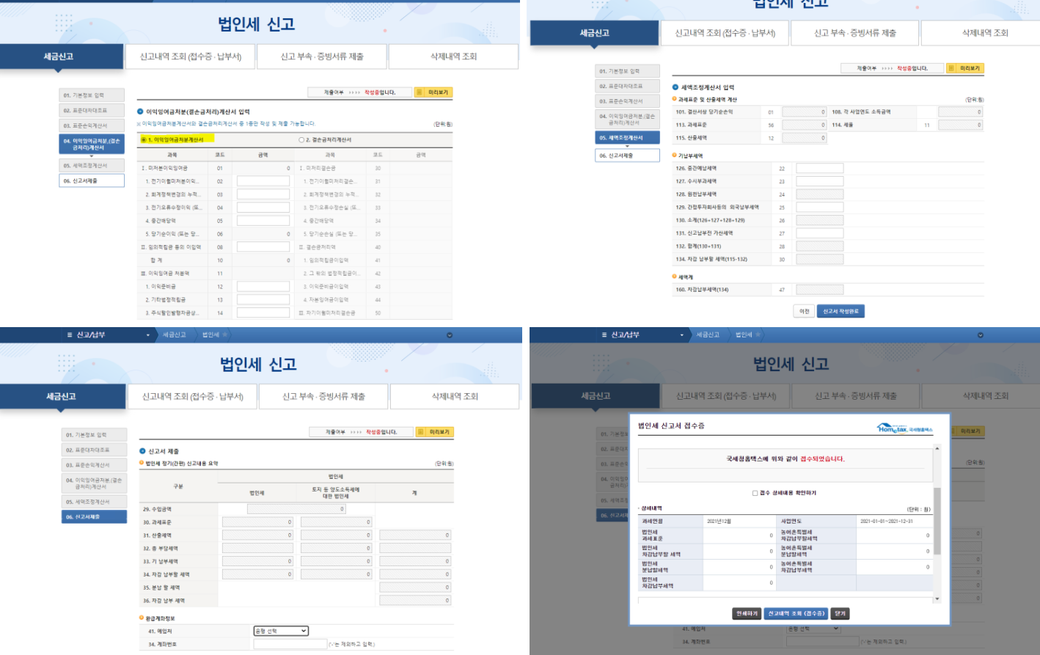Viewport: 1040px width, 655px height.
Task: Click the 126. 중간예납세액 input field
Action: point(819,169)
